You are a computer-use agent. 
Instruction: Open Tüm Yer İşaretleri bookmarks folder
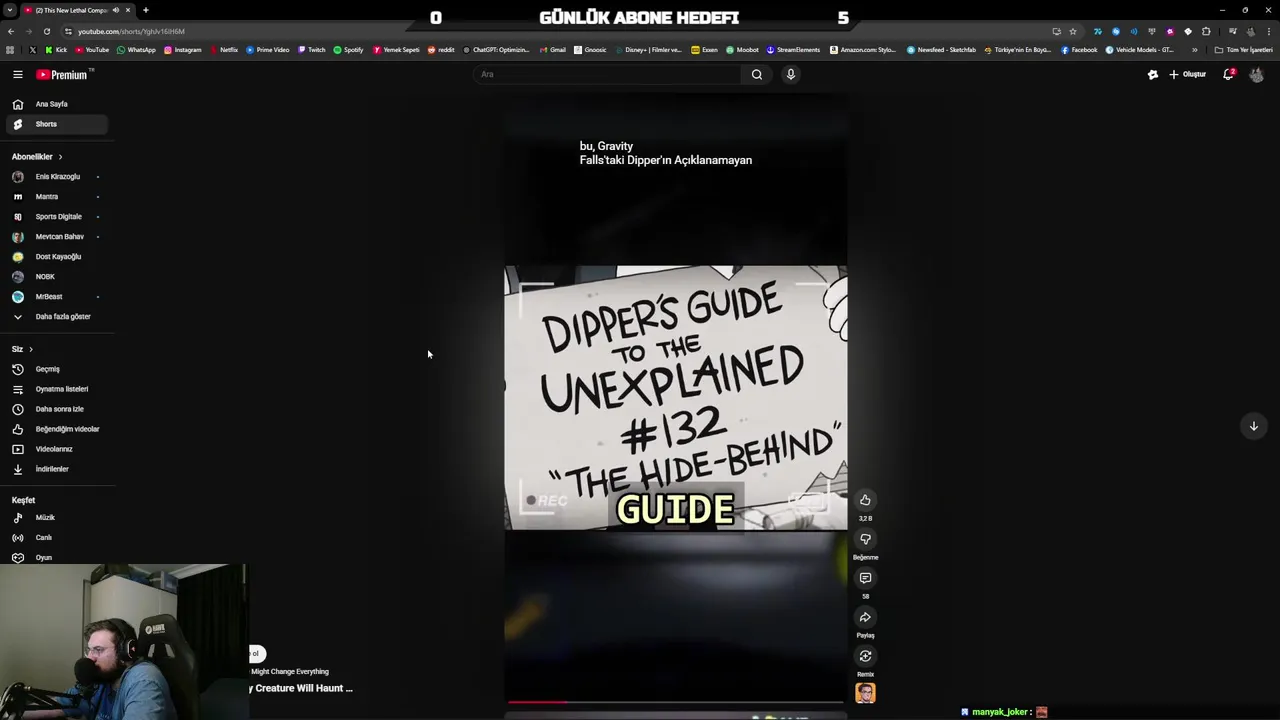[x=1244, y=50]
